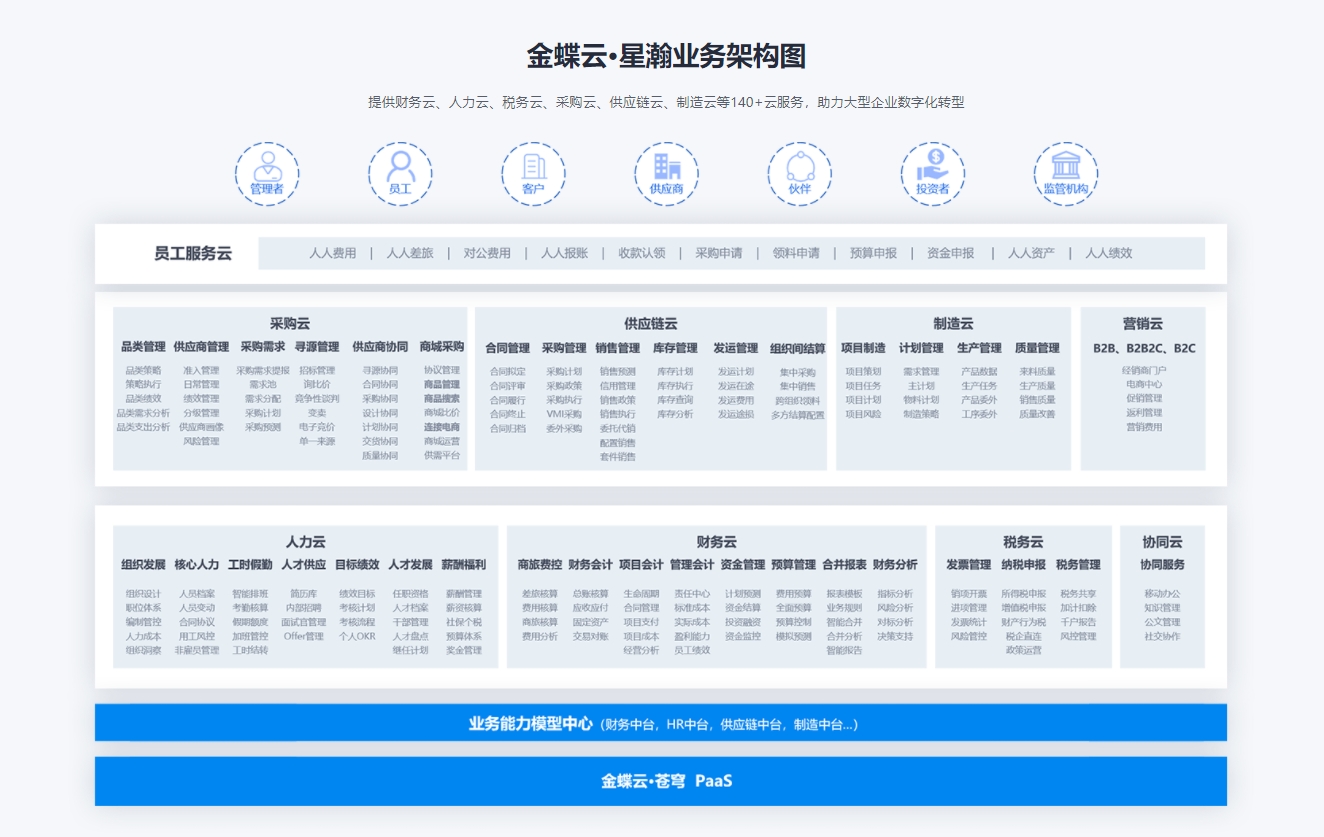
Task: Click 单一来源 under 寻源管理
Action: (317, 441)
